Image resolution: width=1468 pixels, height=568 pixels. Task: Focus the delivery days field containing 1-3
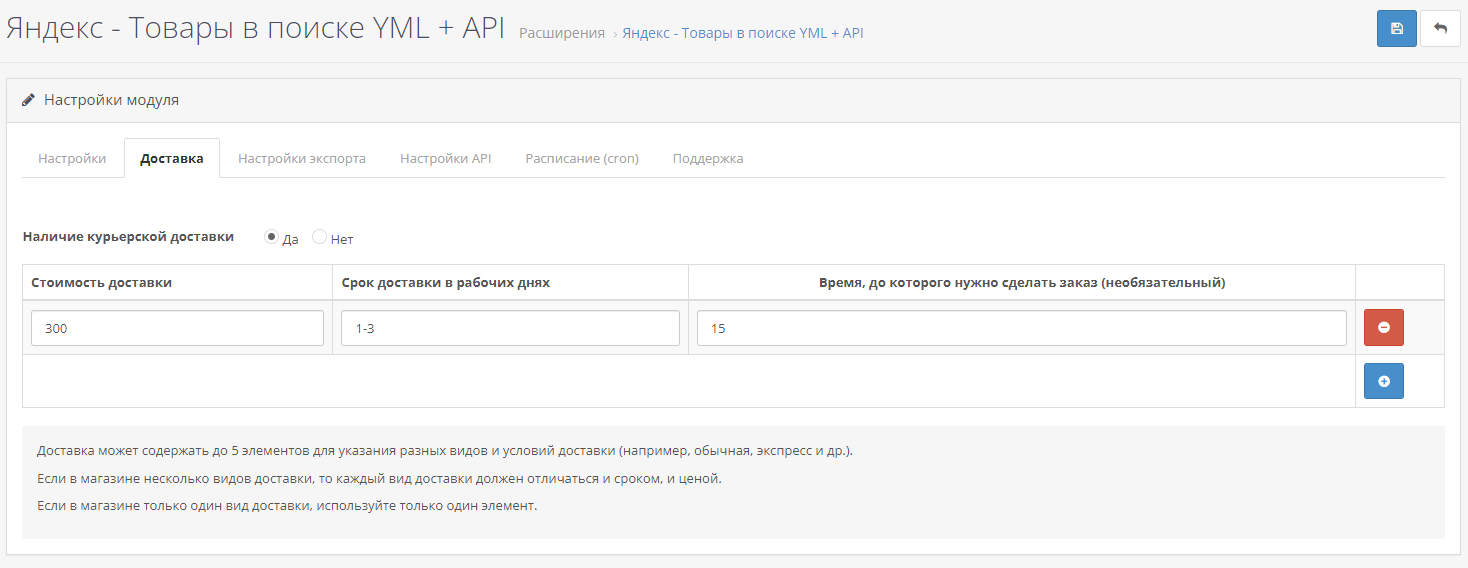tap(510, 328)
